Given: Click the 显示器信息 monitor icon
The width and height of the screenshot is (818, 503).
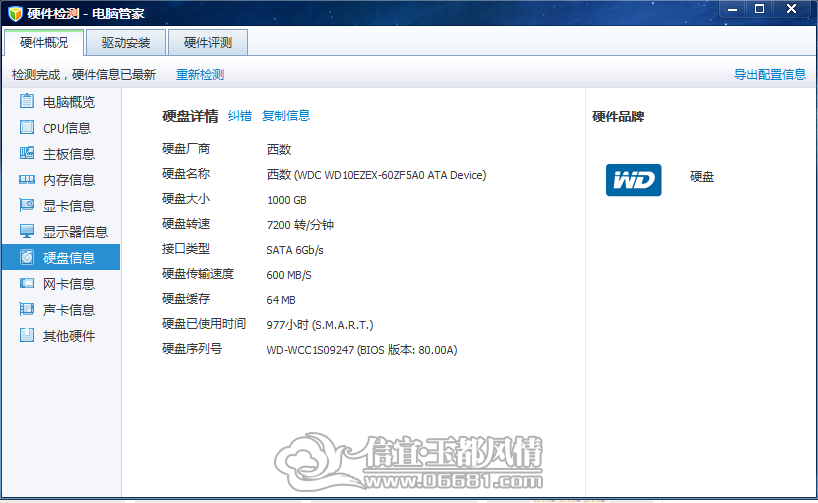Looking at the screenshot, I should (x=27, y=231).
